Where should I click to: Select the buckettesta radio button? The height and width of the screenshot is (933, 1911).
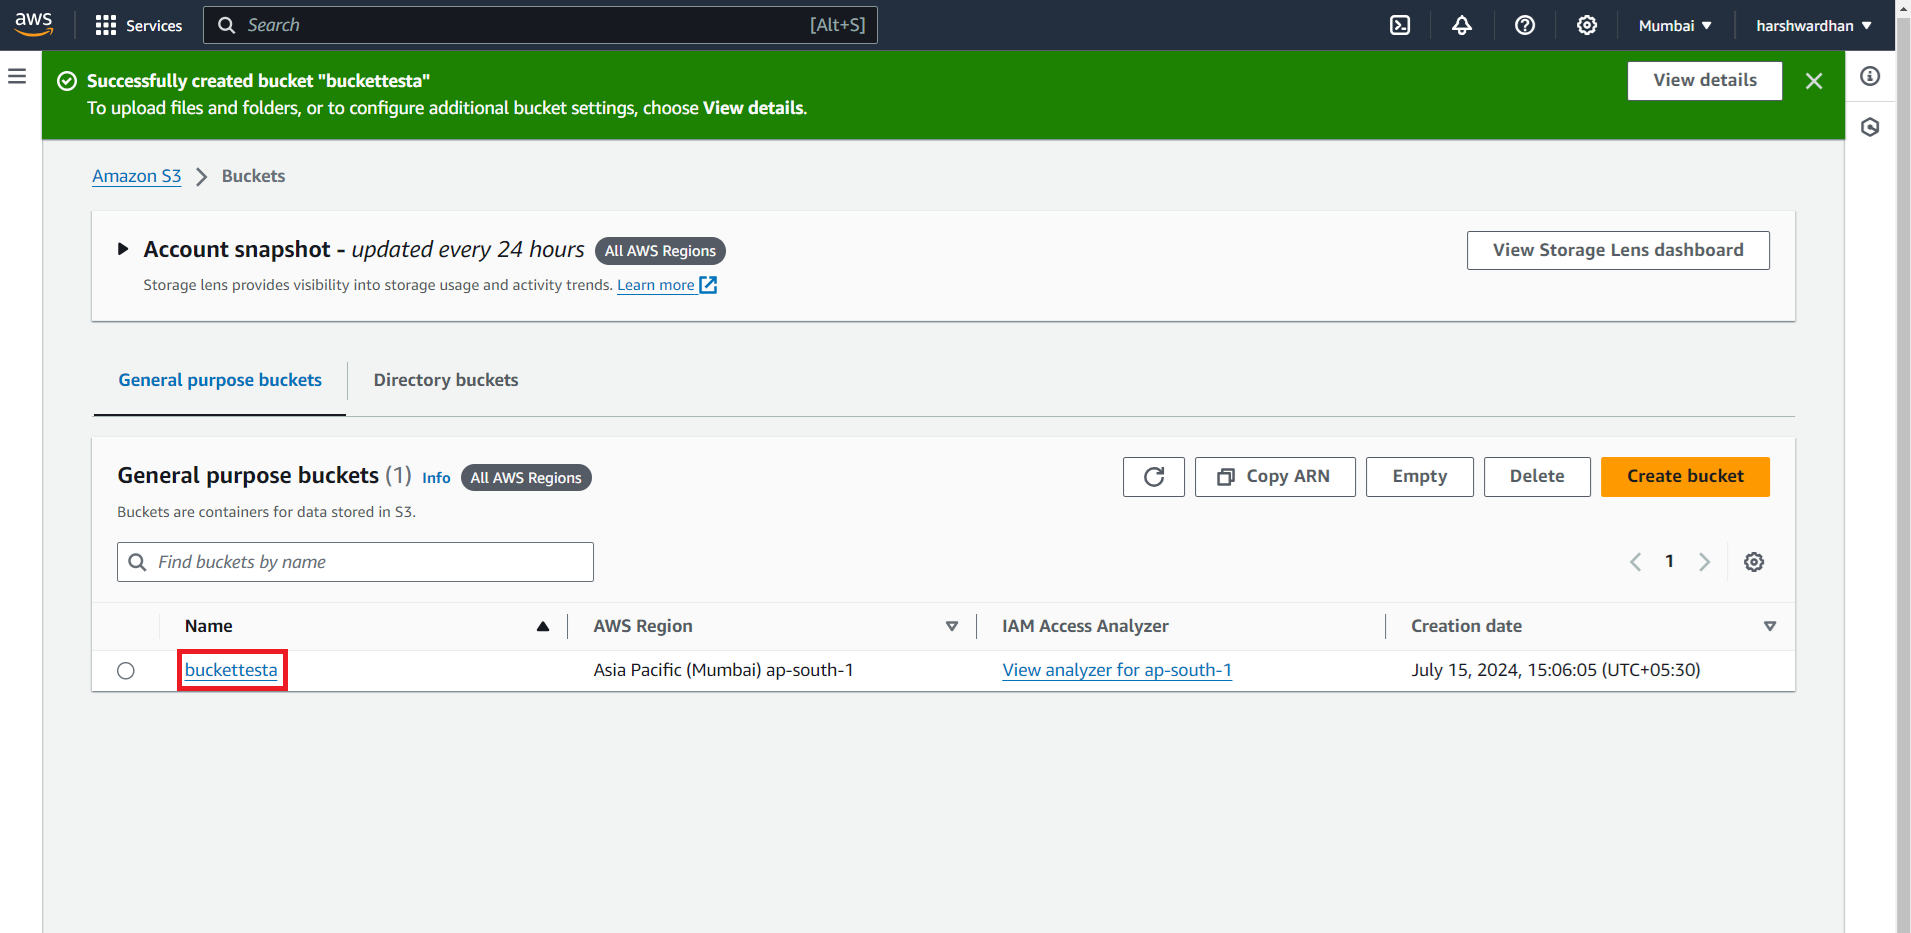[x=126, y=671]
